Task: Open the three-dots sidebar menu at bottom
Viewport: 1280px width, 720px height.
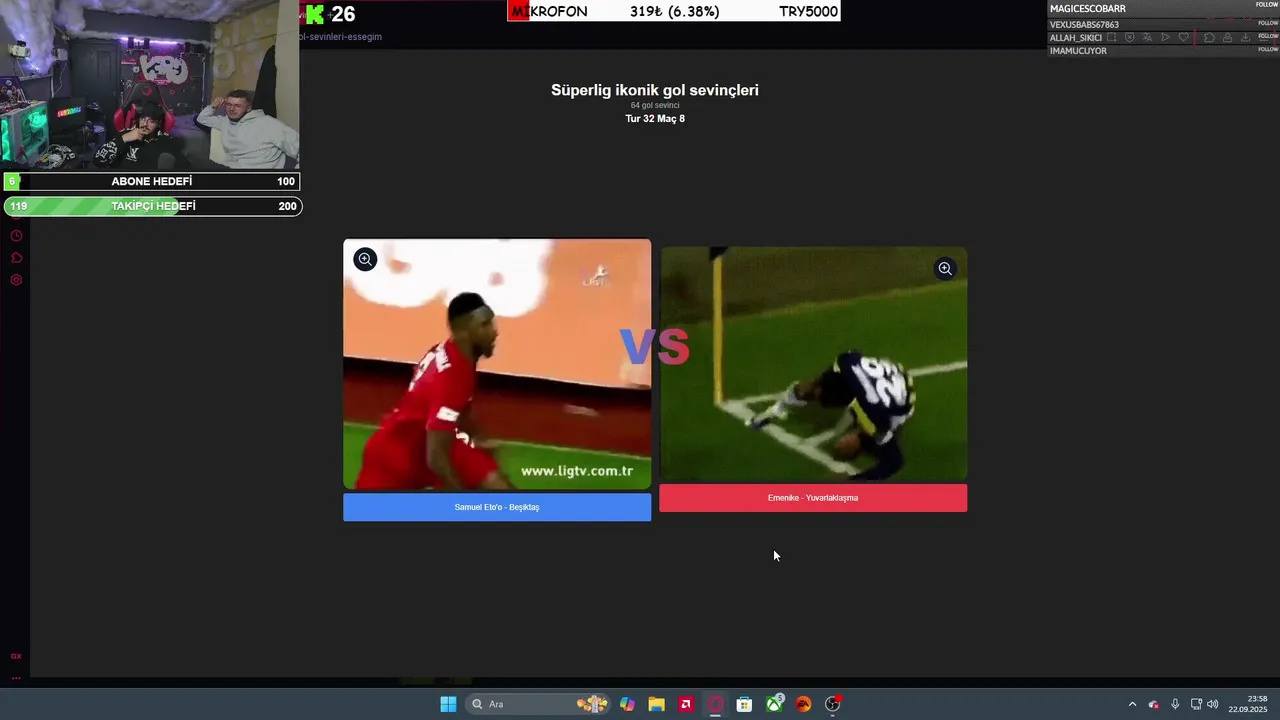Action: coord(16,677)
